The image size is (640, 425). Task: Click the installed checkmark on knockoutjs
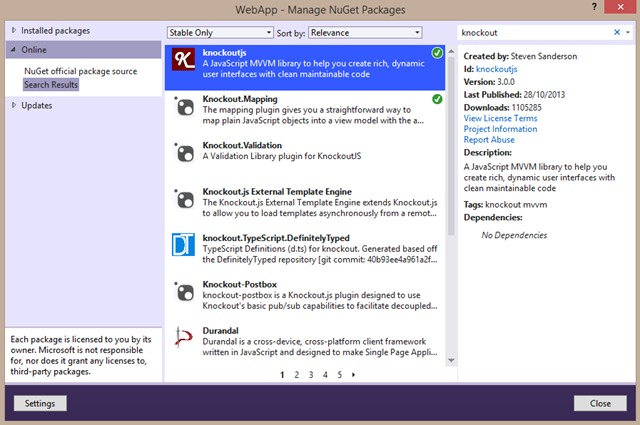click(437, 53)
